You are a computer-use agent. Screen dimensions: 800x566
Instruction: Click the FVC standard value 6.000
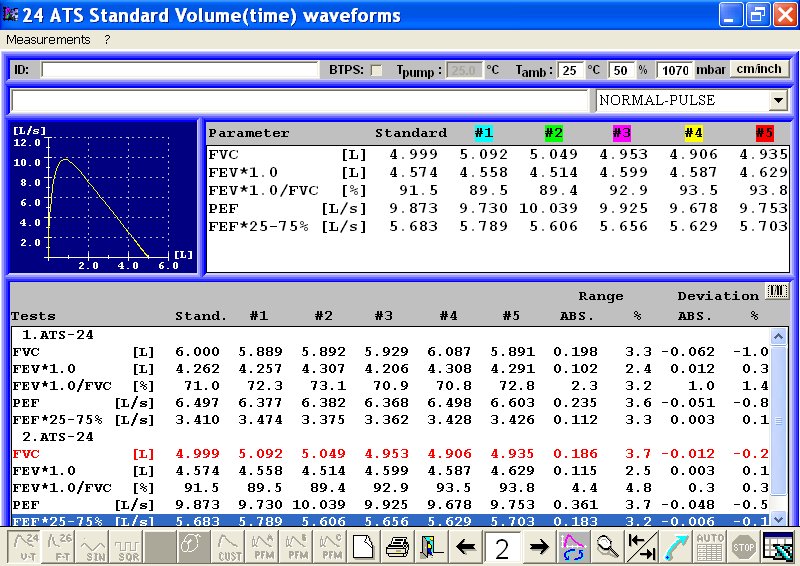(197, 352)
